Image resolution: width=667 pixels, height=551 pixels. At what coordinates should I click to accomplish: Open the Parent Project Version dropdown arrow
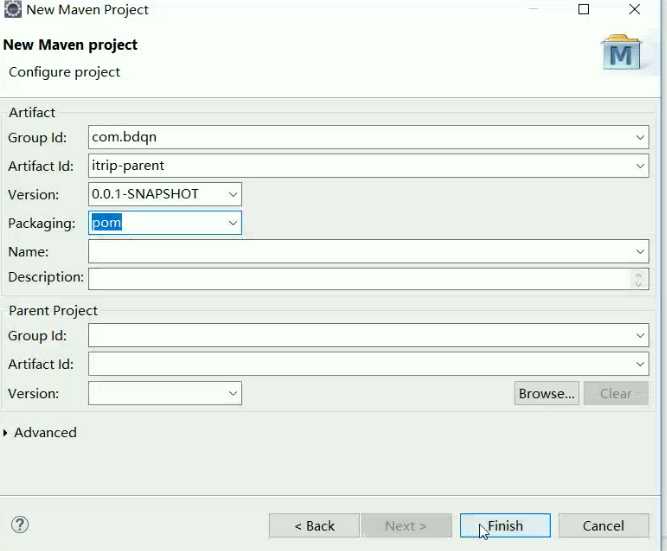(x=233, y=393)
